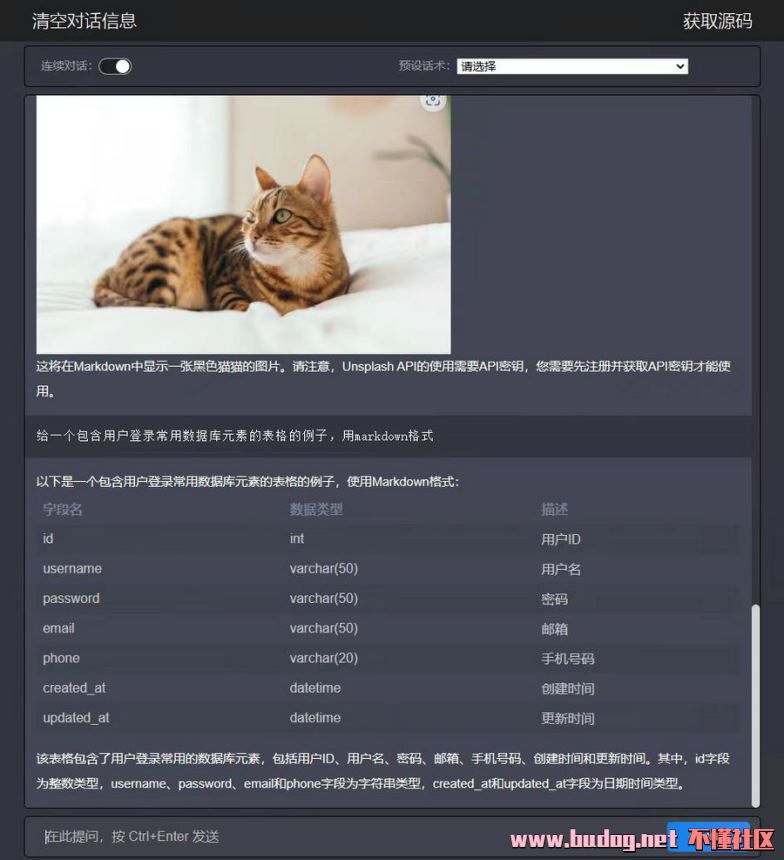Click the chat vertical scrollbar
This screenshot has width=784, height=860.
[x=755, y=705]
